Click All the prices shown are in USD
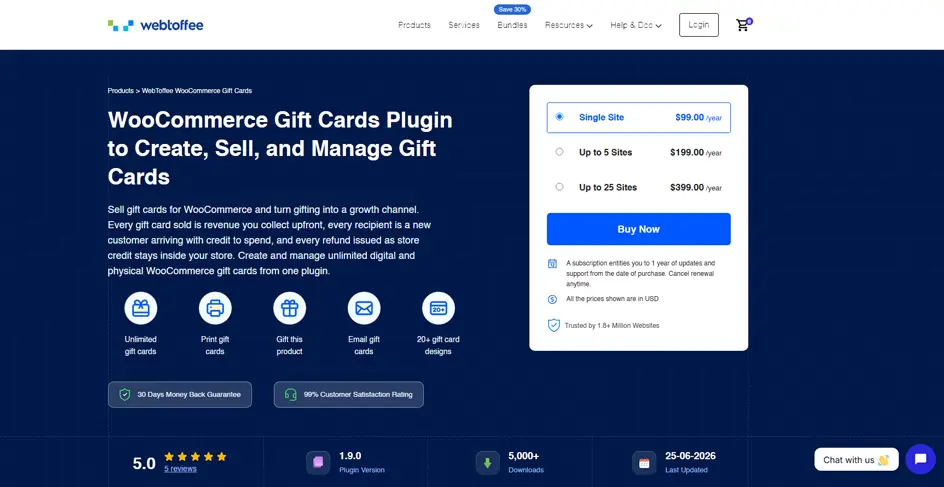The height and width of the screenshot is (487, 944). [x=612, y=299]
